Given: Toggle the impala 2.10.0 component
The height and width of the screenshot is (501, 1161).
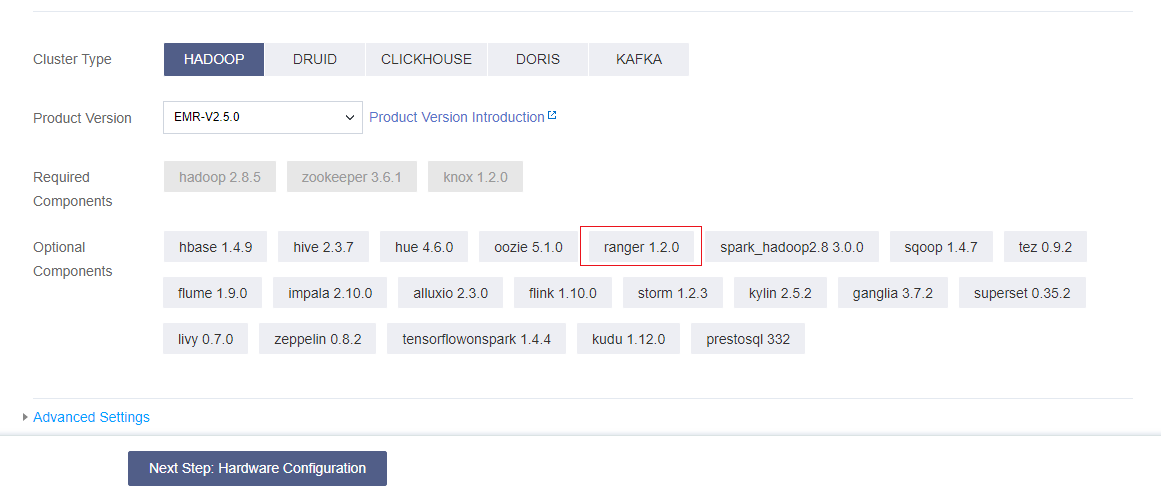Looking at the screenshot, I should 330,293.
